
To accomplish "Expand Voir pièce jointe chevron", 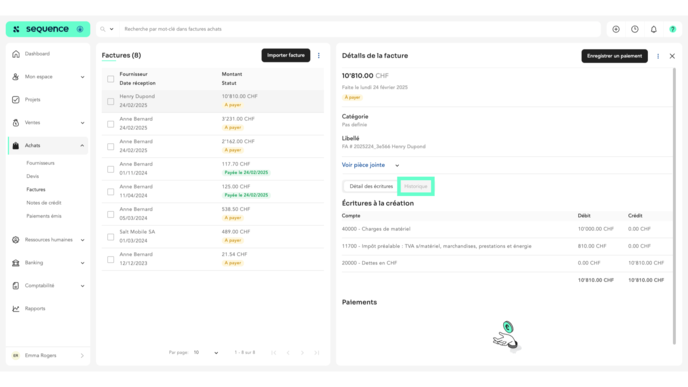I will (x=397, y=165).
